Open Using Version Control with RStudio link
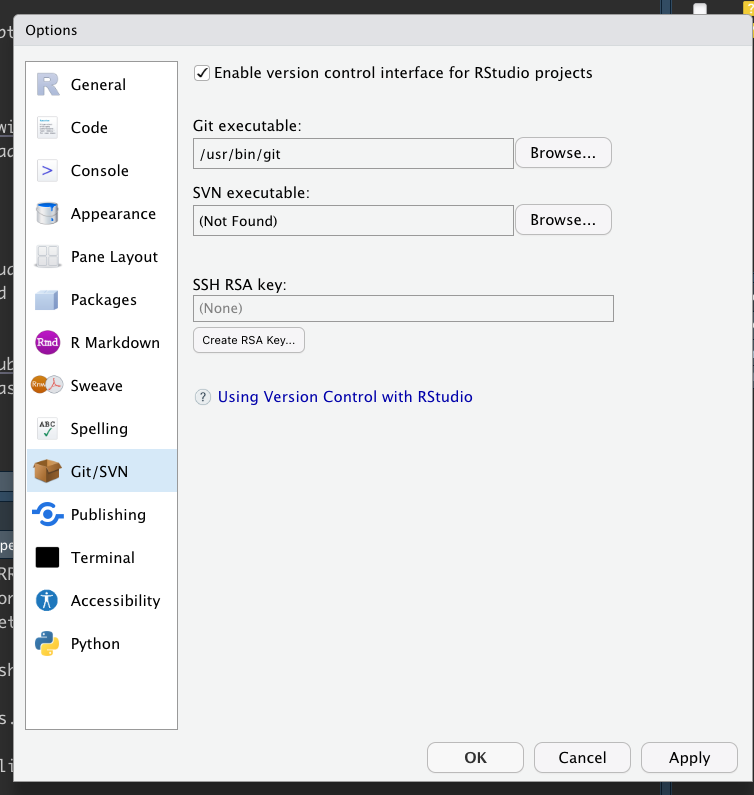The height and width of the screenshot is (795, 754). [x=344, y=397]
